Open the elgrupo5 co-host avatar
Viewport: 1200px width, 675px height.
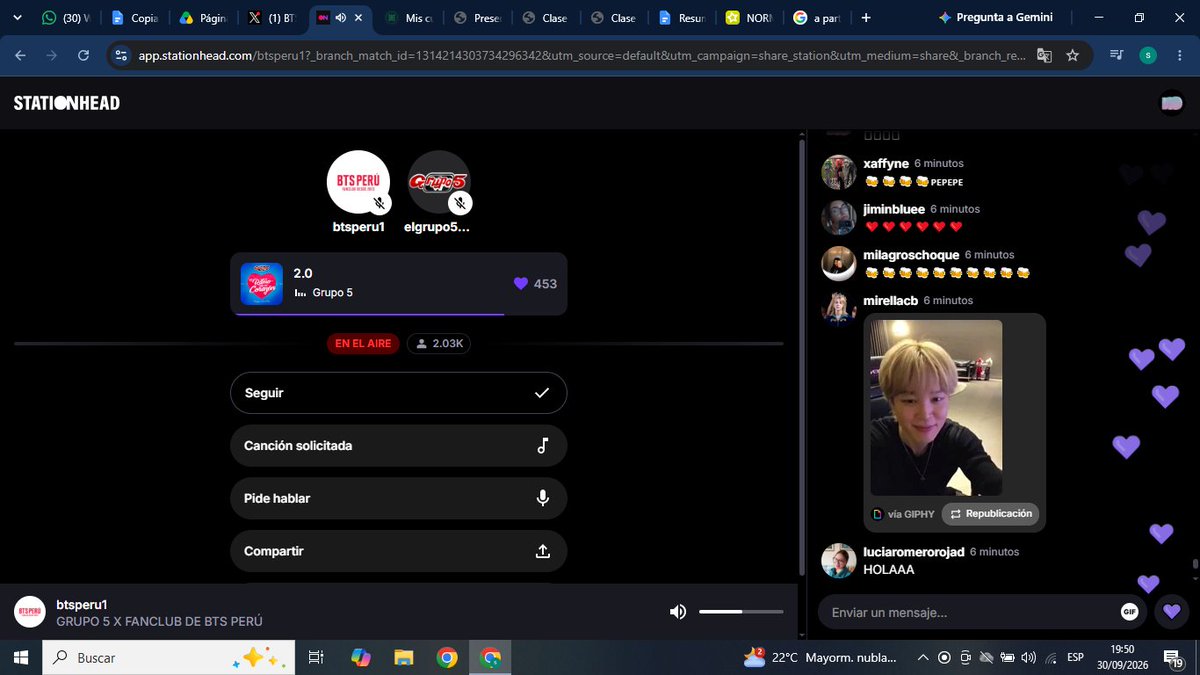tap(439, 182)
